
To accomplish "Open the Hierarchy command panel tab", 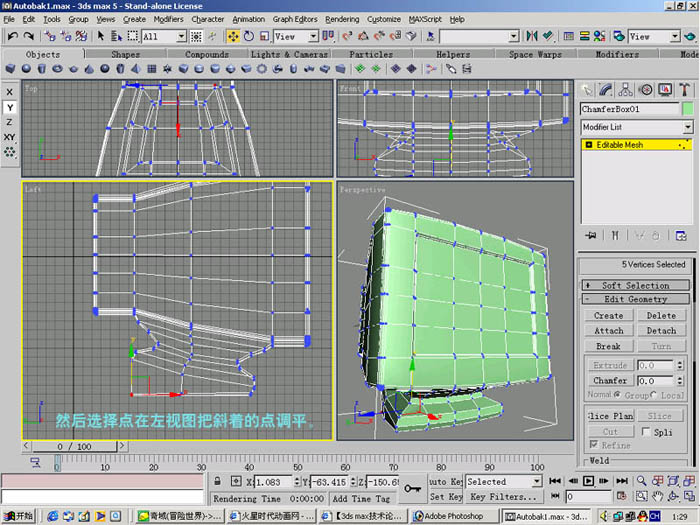I will click(x=625, y=90).
